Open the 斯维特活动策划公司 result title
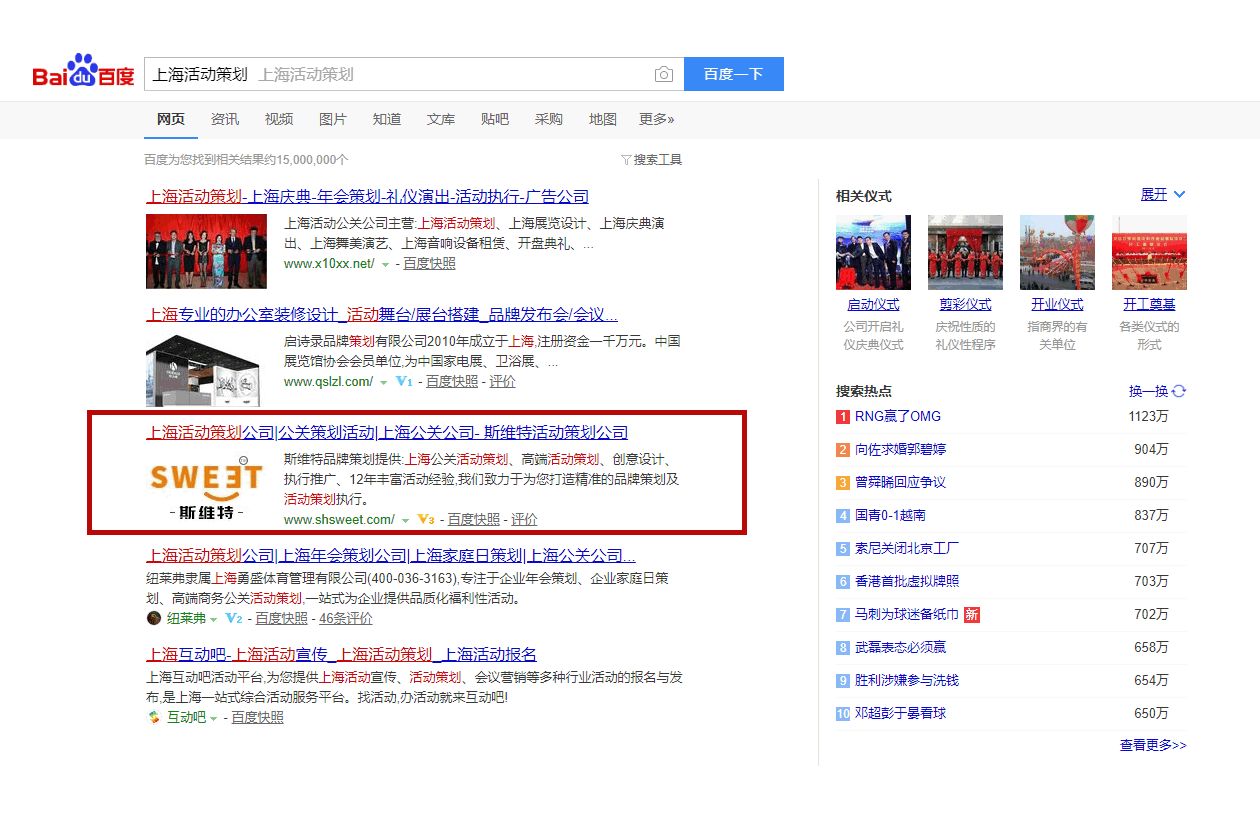 click(387, 433)
